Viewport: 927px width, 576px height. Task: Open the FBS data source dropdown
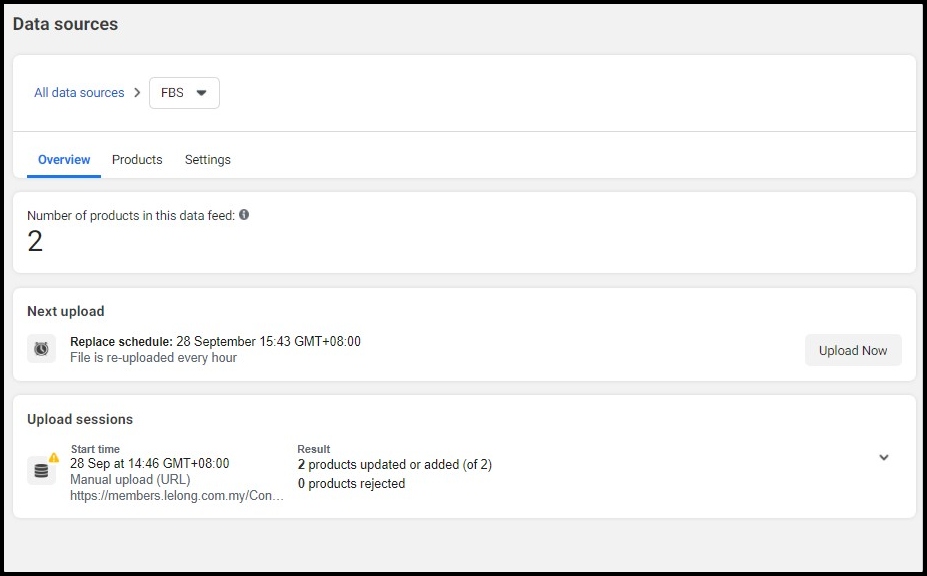184,93
